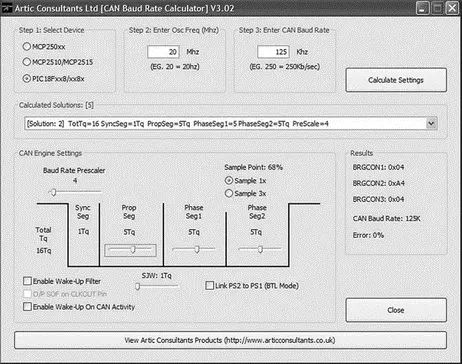Minimize the CAN Baud Rate Calculator window

[423, 8]
